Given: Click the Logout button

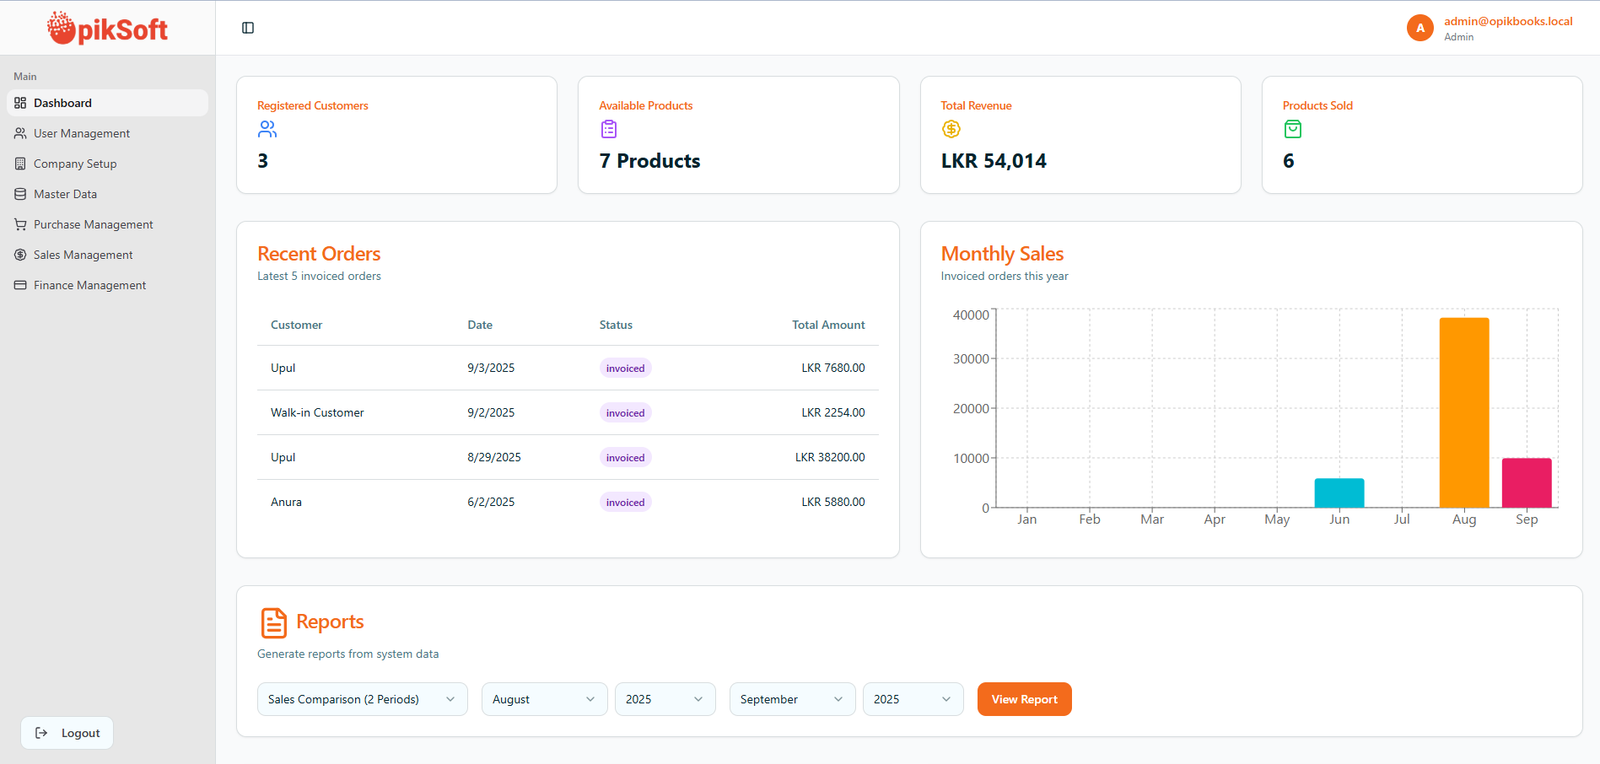Looking at the screenshot, I should [67, 733].
